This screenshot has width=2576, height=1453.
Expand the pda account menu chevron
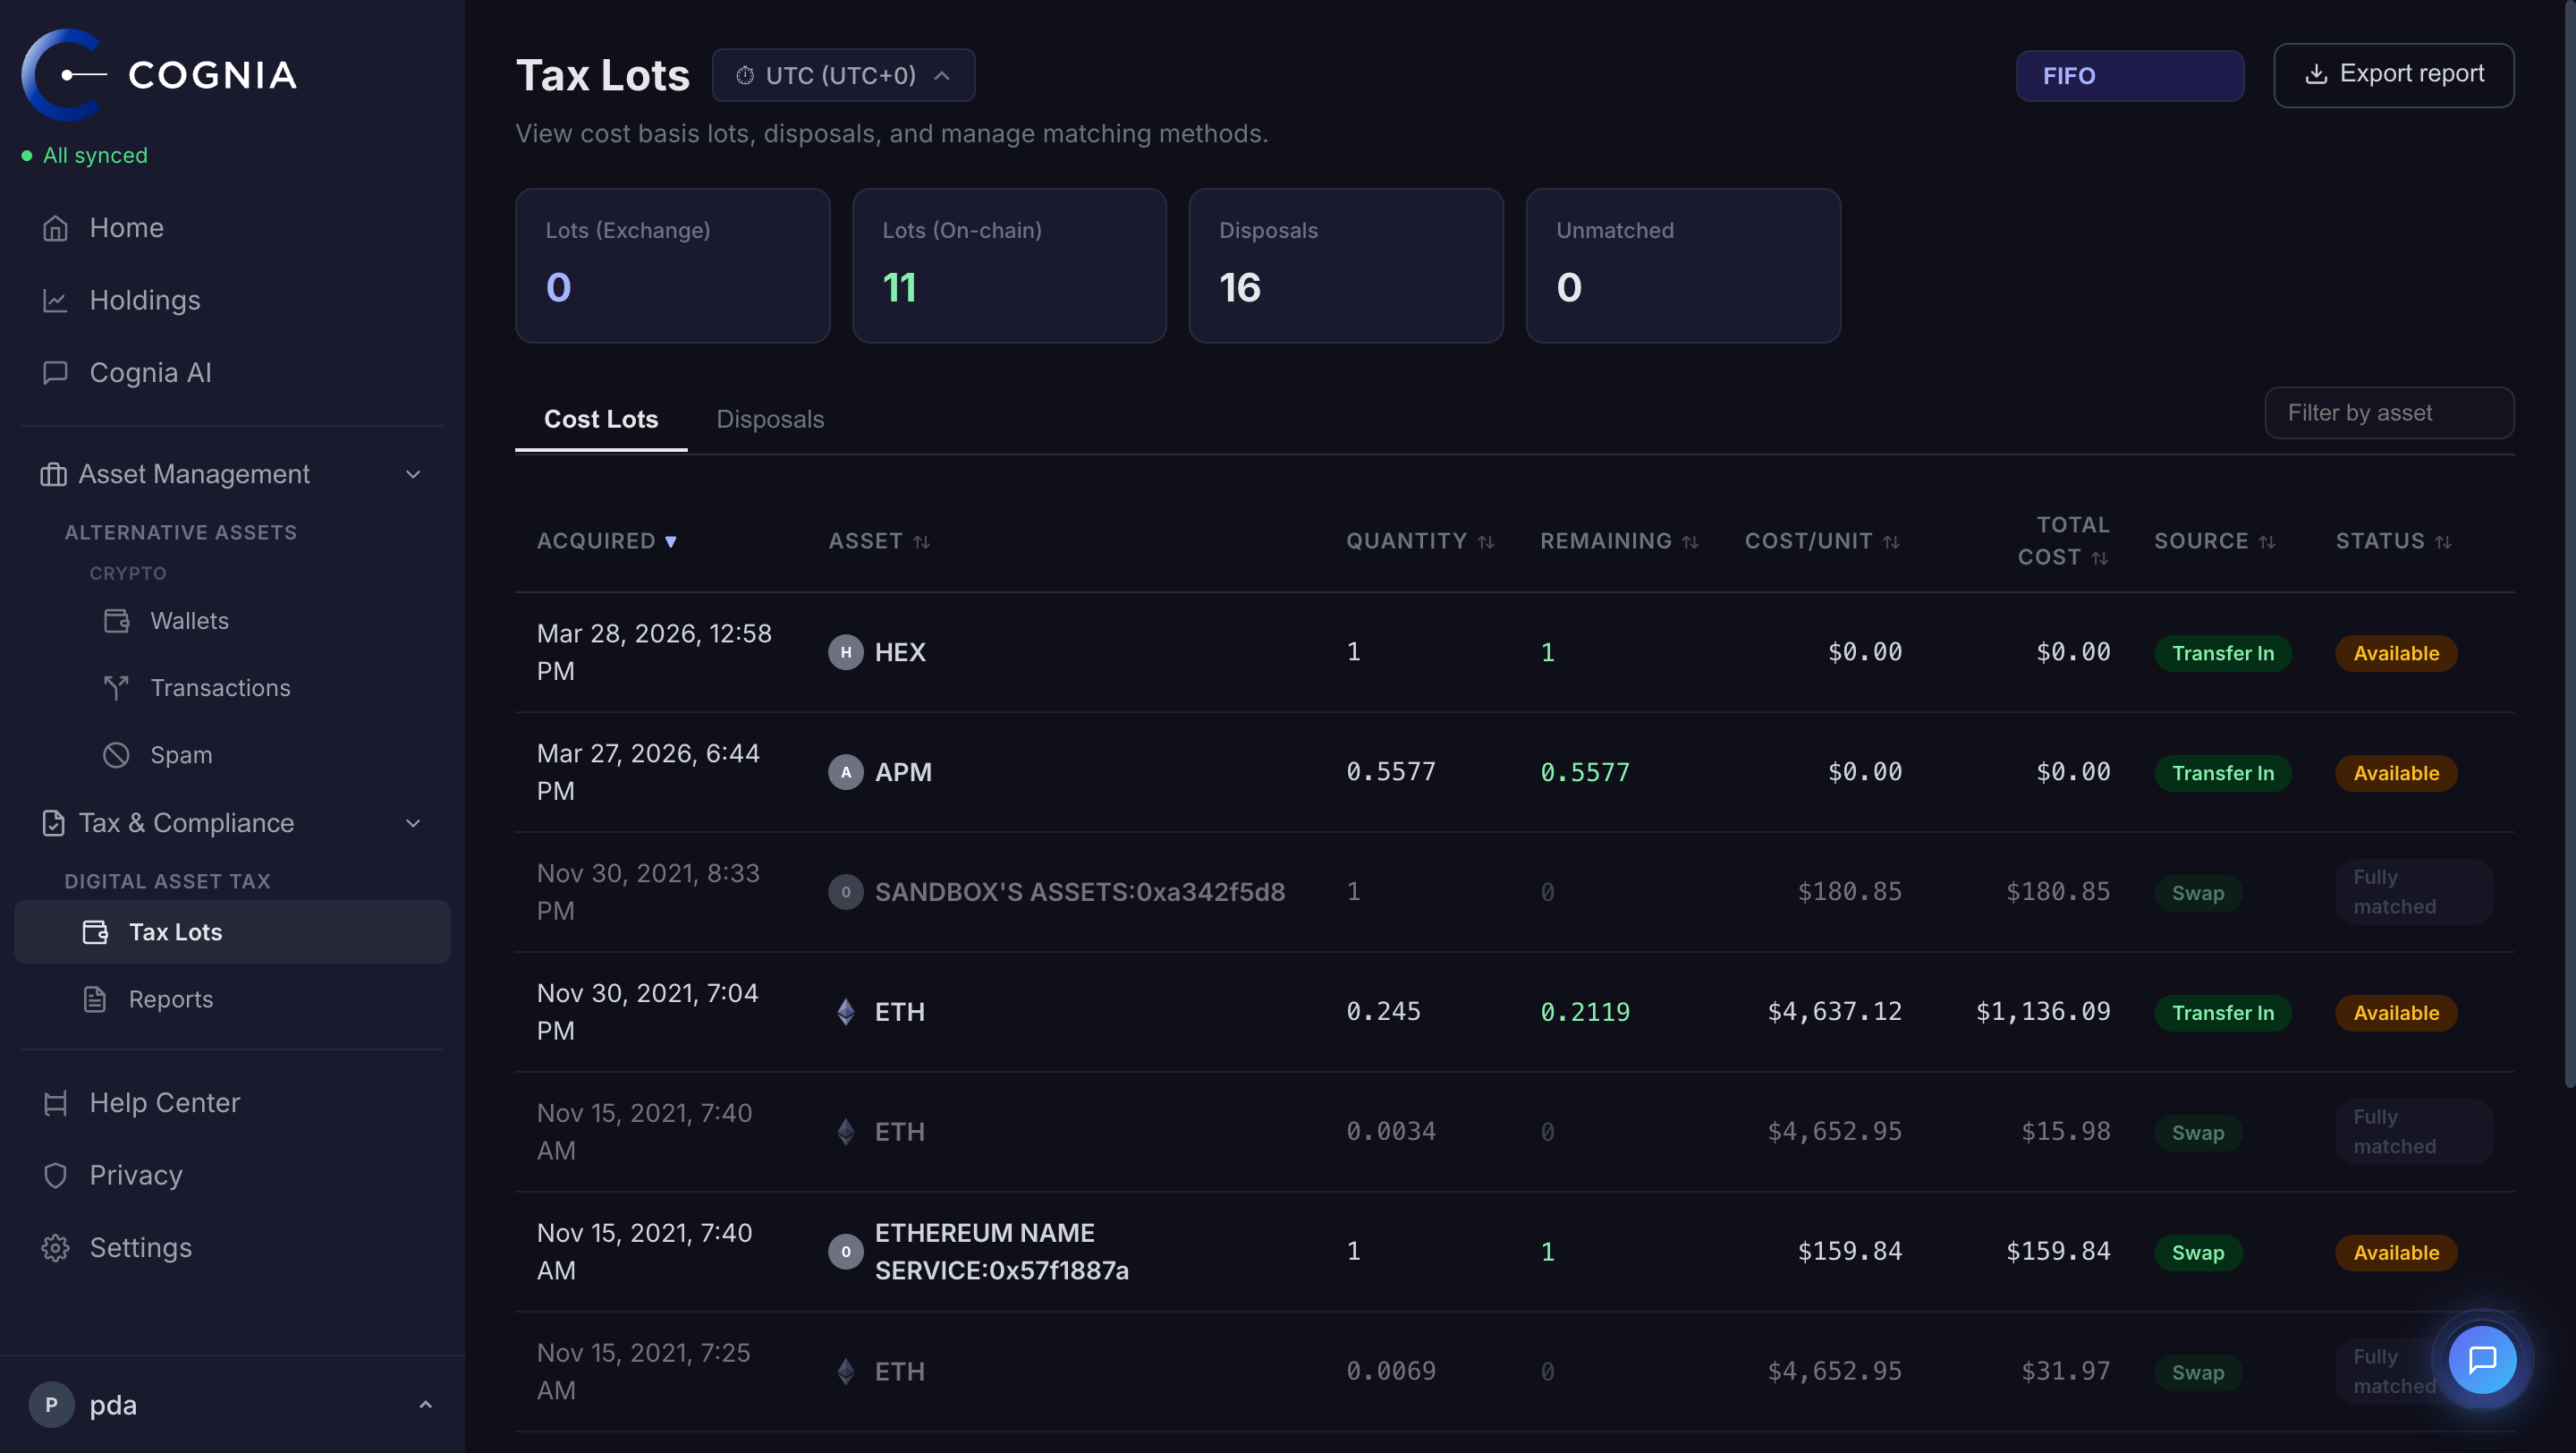click(x=425, y=1405)
